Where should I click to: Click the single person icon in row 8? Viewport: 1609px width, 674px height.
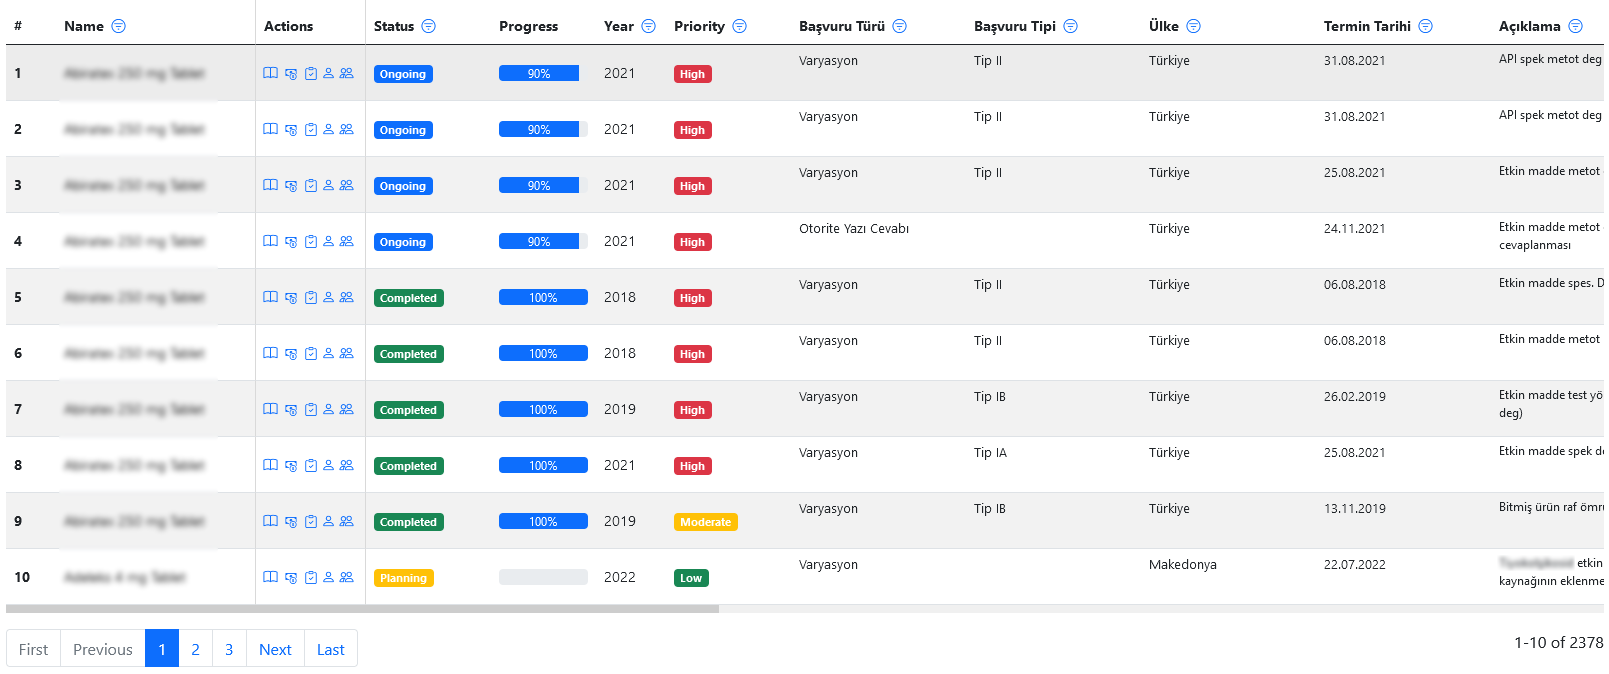(328, 465)
